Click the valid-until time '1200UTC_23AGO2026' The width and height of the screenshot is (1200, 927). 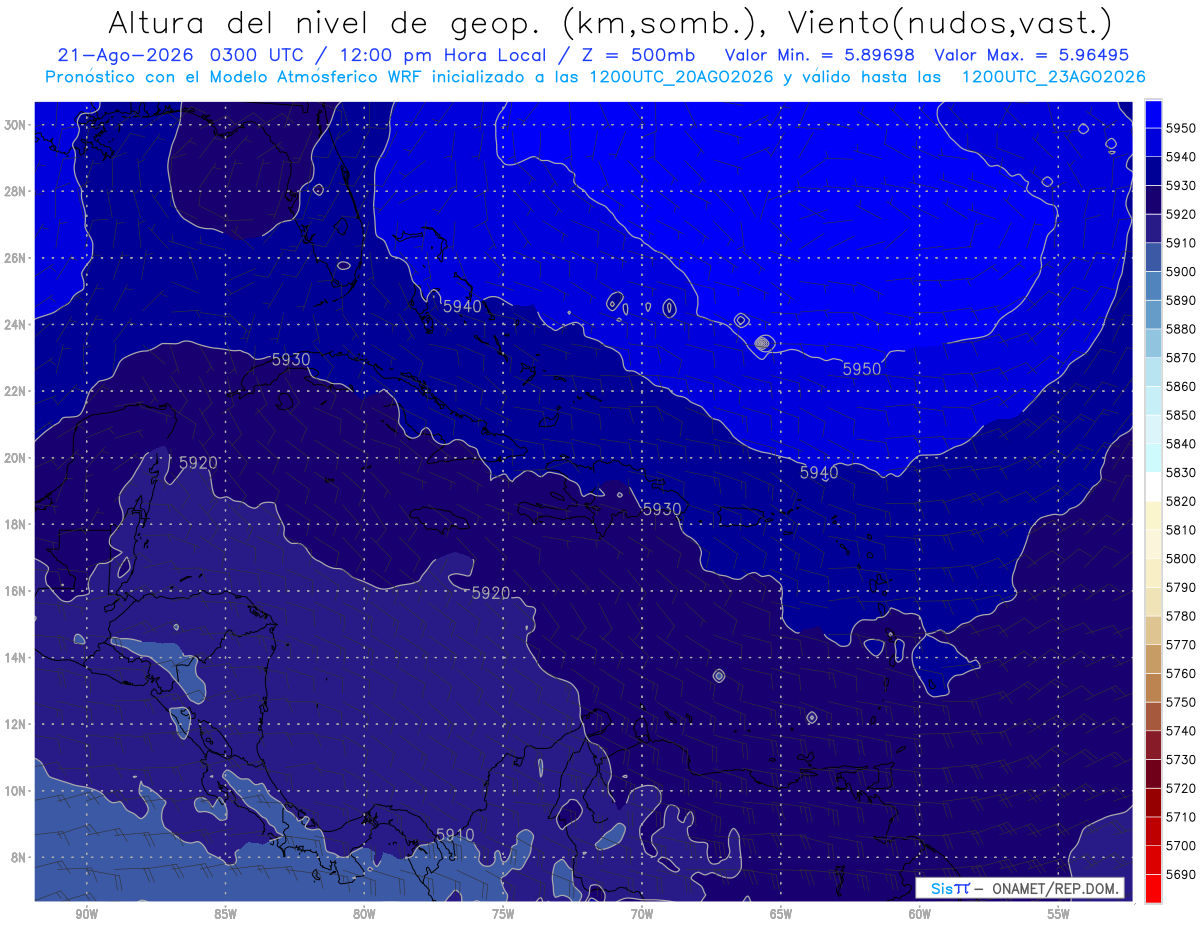[x=1053, y=77]
